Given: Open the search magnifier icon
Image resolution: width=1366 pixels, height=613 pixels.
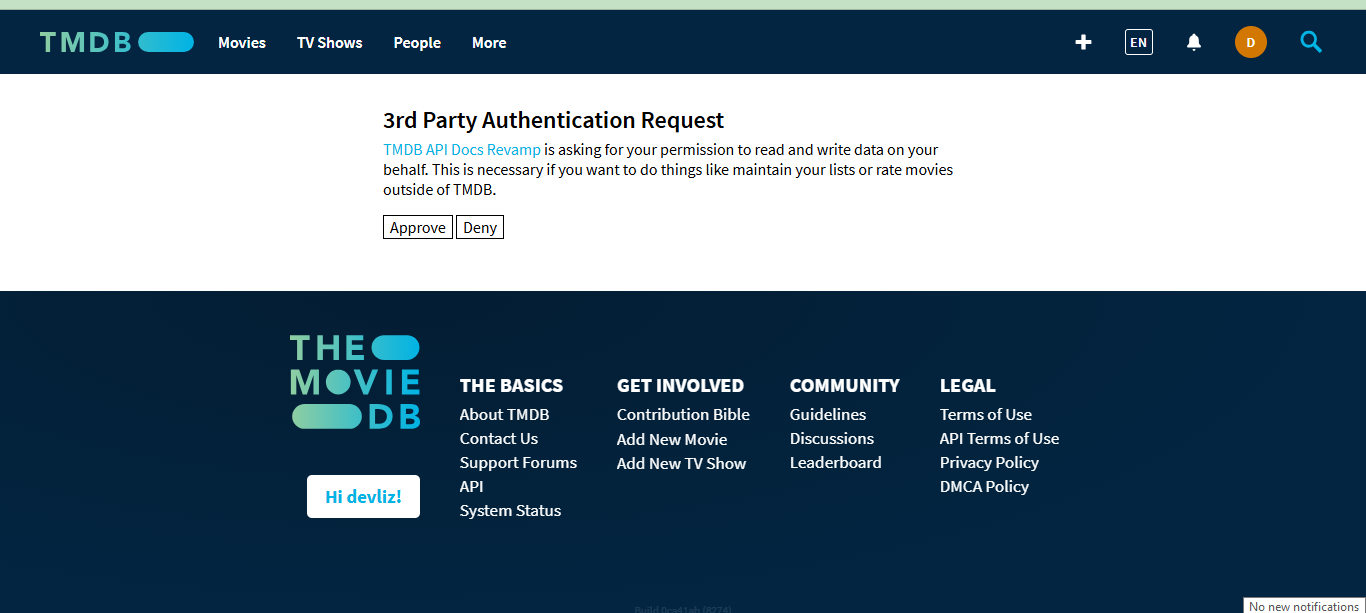Looking at the screenshot, I should pyautogui.click(x=1311, y=42).
